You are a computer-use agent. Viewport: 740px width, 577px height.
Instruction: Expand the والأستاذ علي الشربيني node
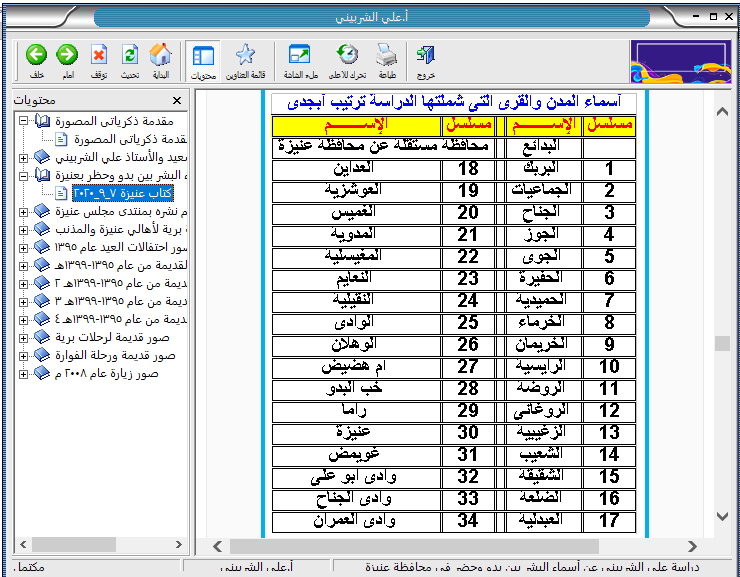23,158
